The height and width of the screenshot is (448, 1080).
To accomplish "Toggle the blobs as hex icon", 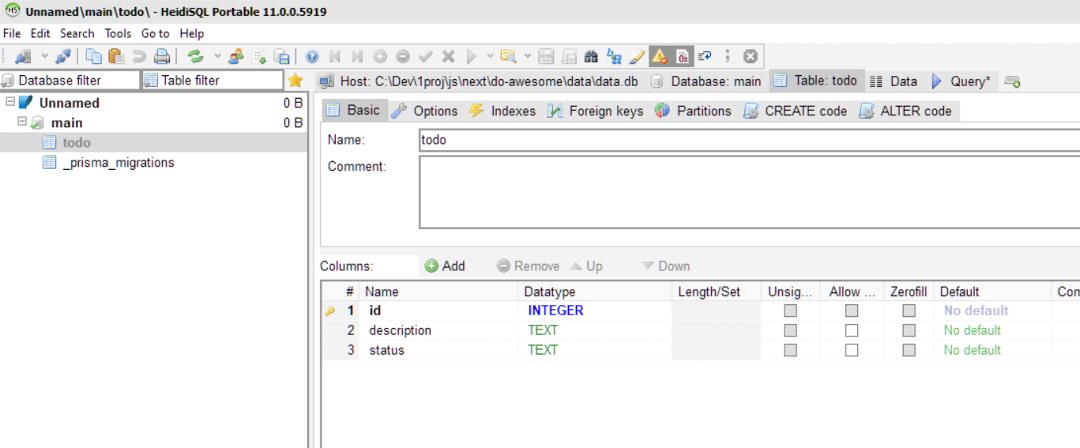I will click(682, 56).
